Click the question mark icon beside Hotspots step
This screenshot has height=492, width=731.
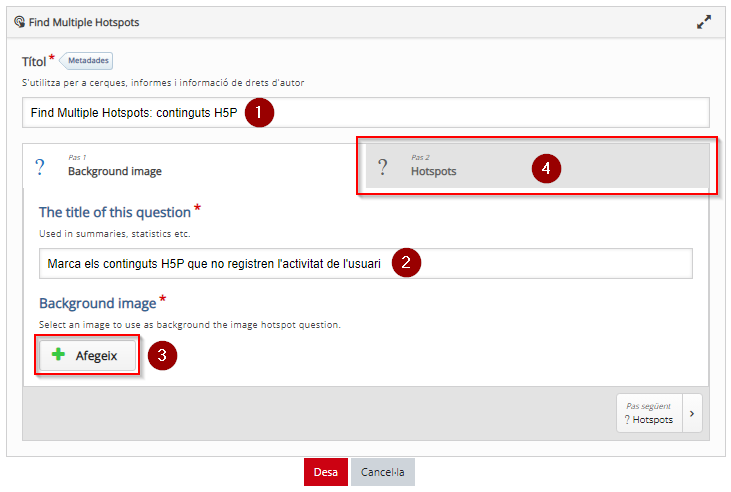(382, 166)
